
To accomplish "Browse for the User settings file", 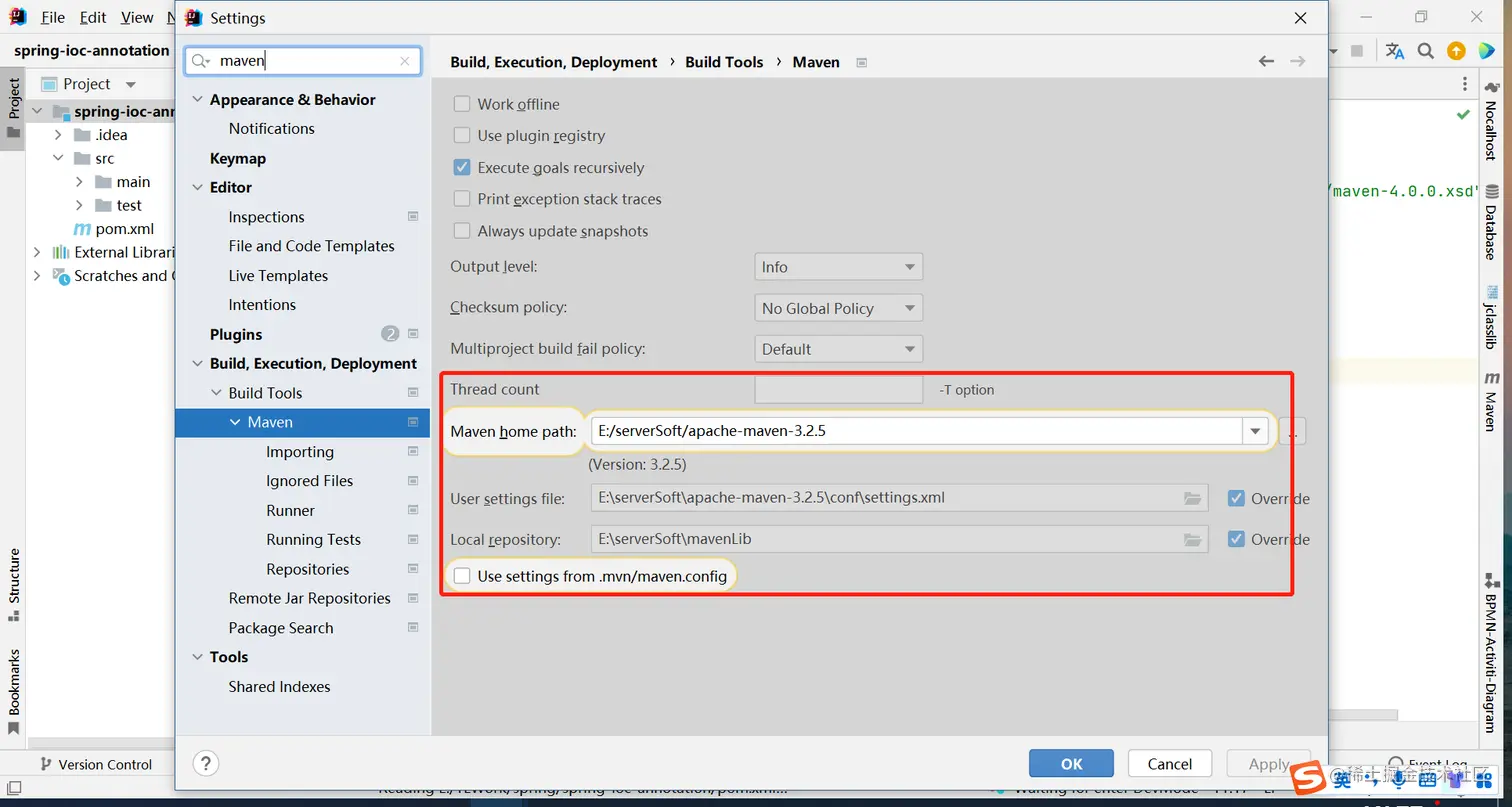I will 1192,498.
